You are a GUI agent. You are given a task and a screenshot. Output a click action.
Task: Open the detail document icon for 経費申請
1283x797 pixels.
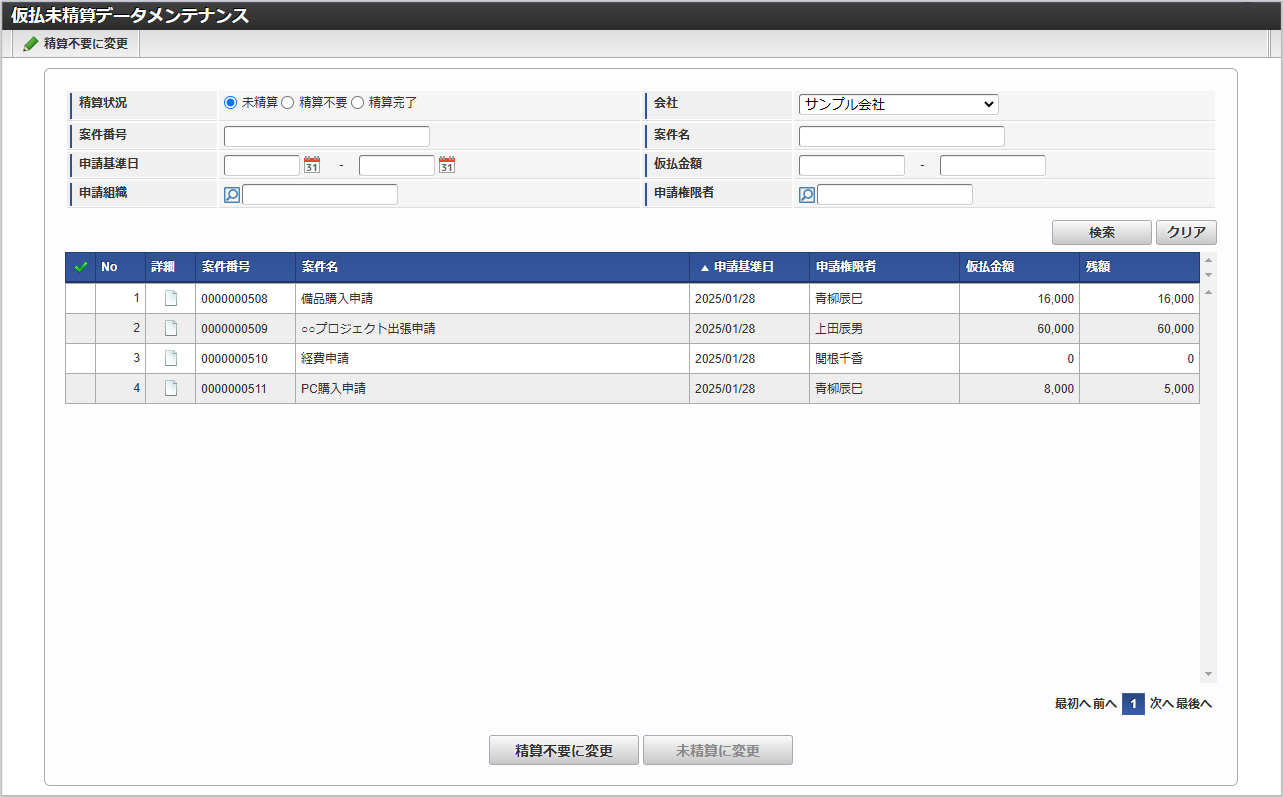(x=169, y=358)
